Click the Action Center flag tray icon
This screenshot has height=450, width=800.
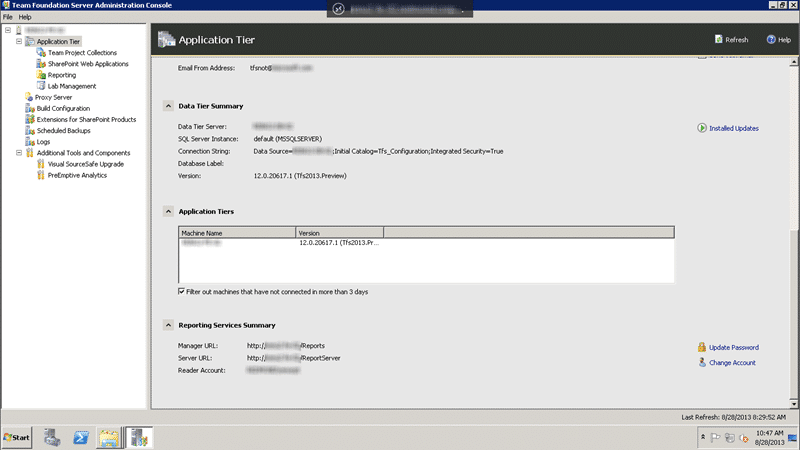[x=715, y=438]
